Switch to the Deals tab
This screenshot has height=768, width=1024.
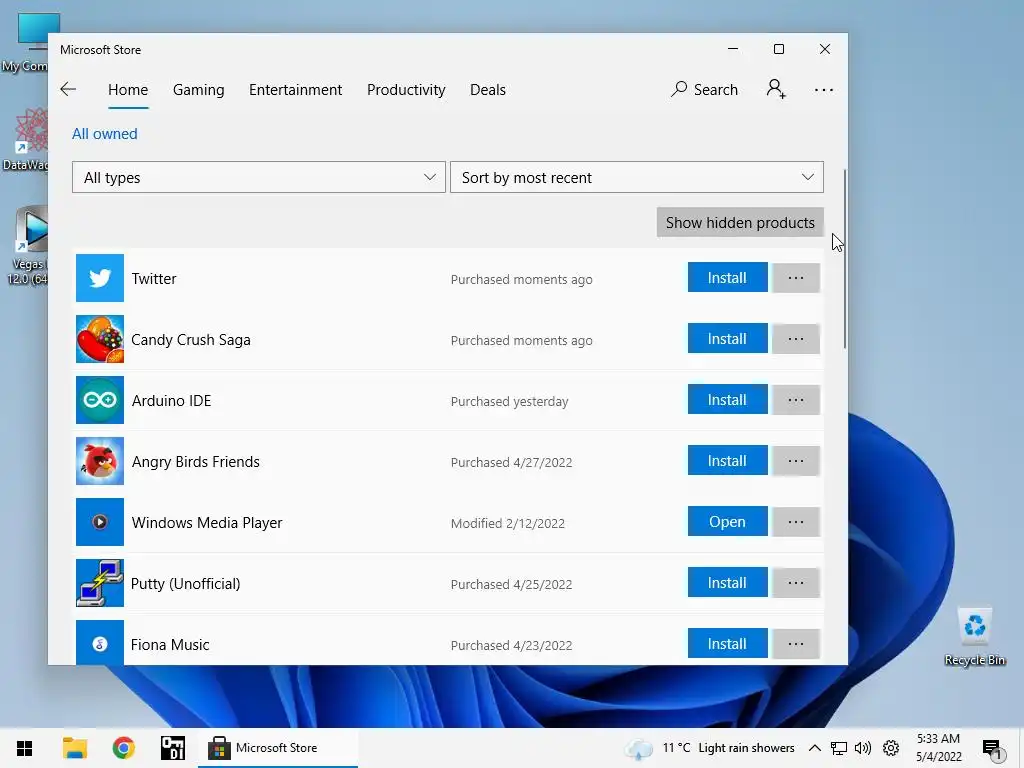tap(488, 89)
